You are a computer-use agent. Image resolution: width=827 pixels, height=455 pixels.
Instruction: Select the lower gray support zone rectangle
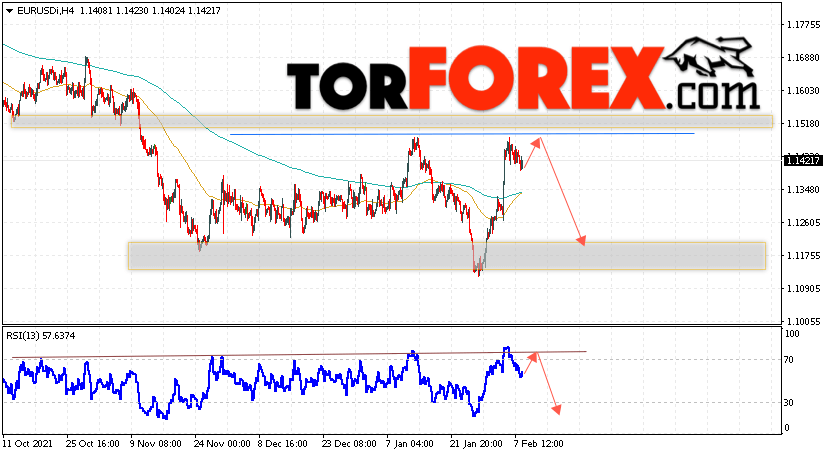tap(447, 256)
